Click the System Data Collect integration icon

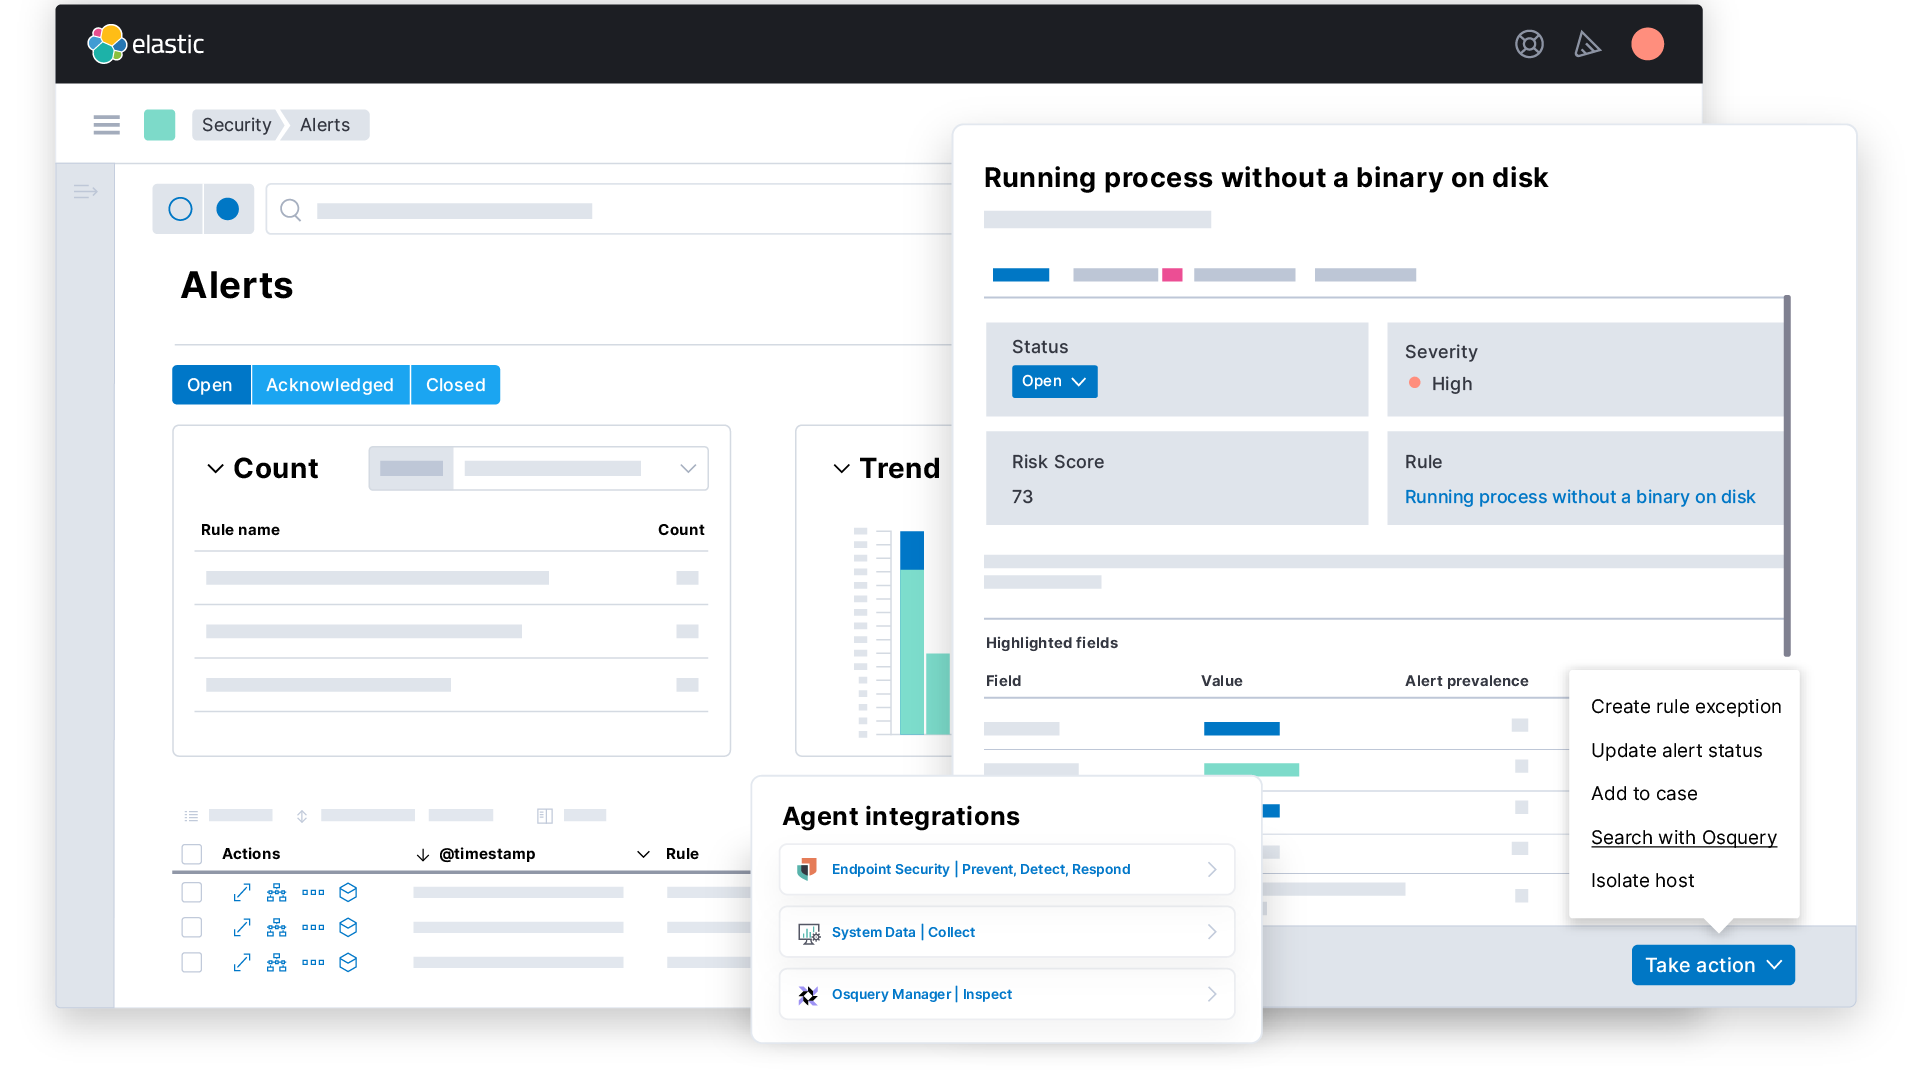[807, 932]
